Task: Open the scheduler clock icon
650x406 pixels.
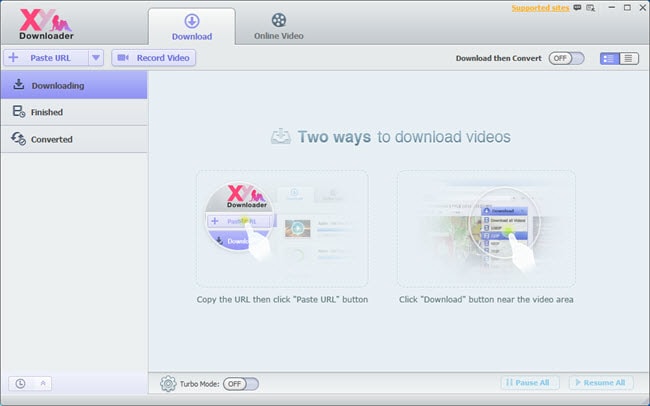Action: [x=21, y=384]
